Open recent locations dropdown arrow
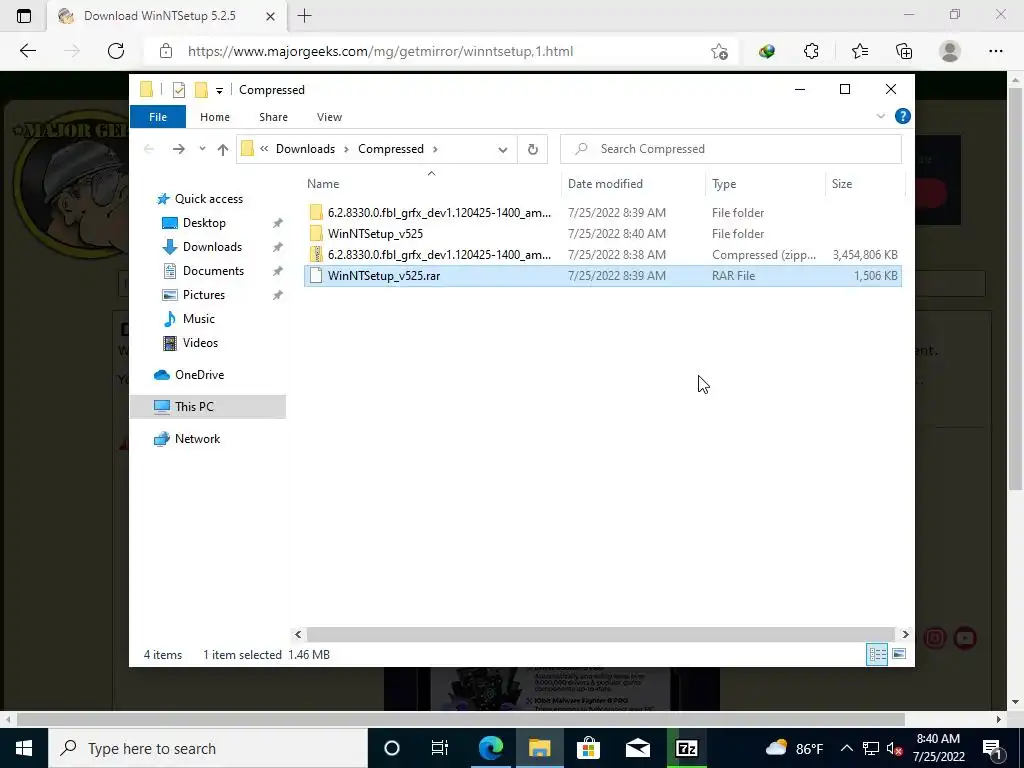 (202, 149)
